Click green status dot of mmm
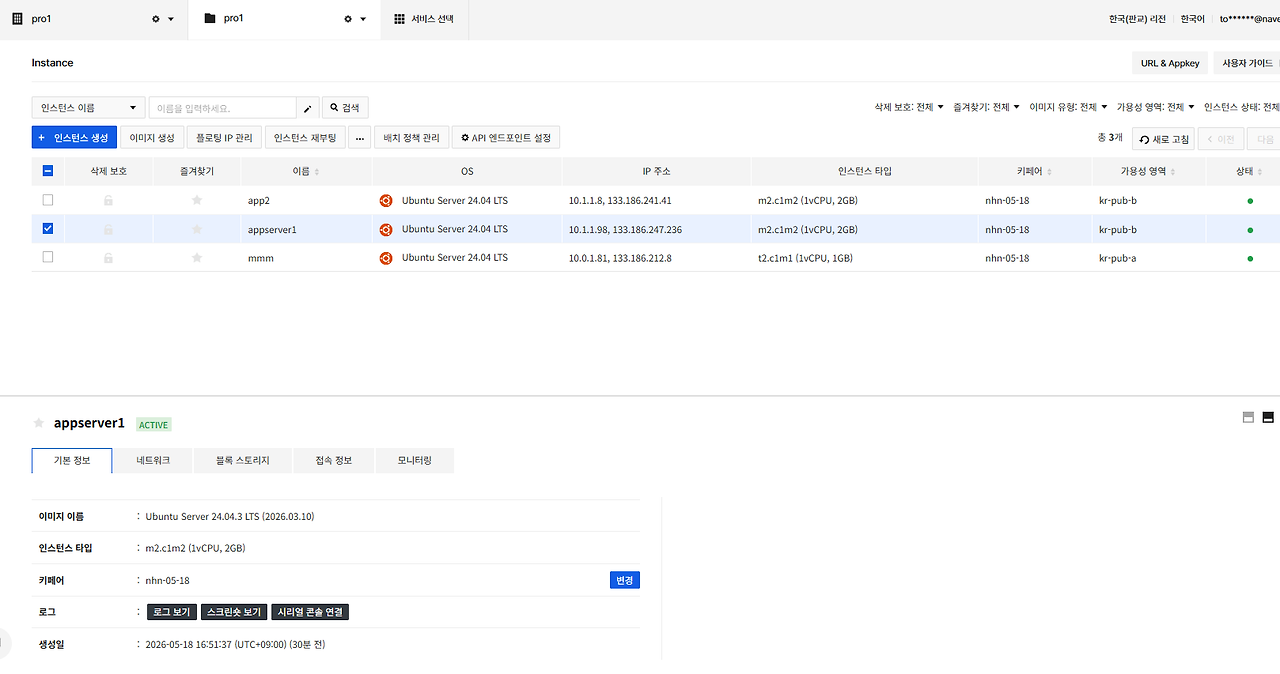Viewport: 1280px width, 674px height. (1250, 259)
